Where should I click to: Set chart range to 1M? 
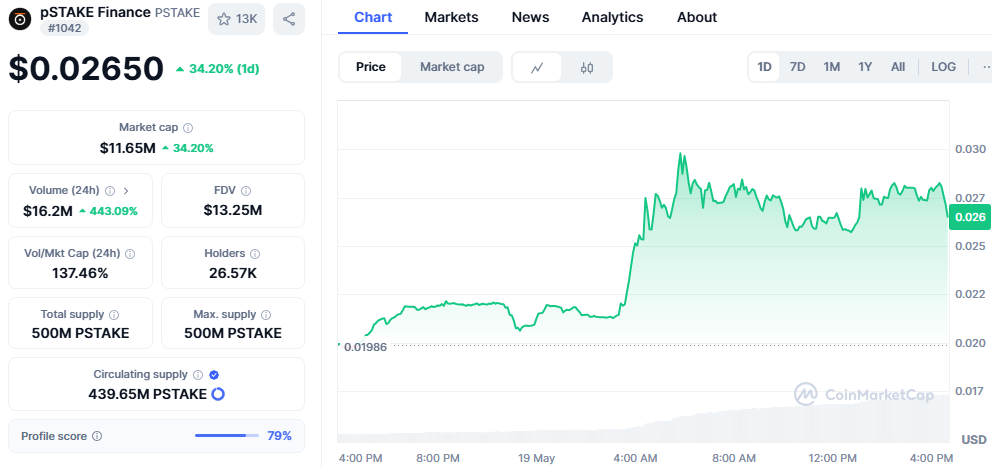[831, 67]
